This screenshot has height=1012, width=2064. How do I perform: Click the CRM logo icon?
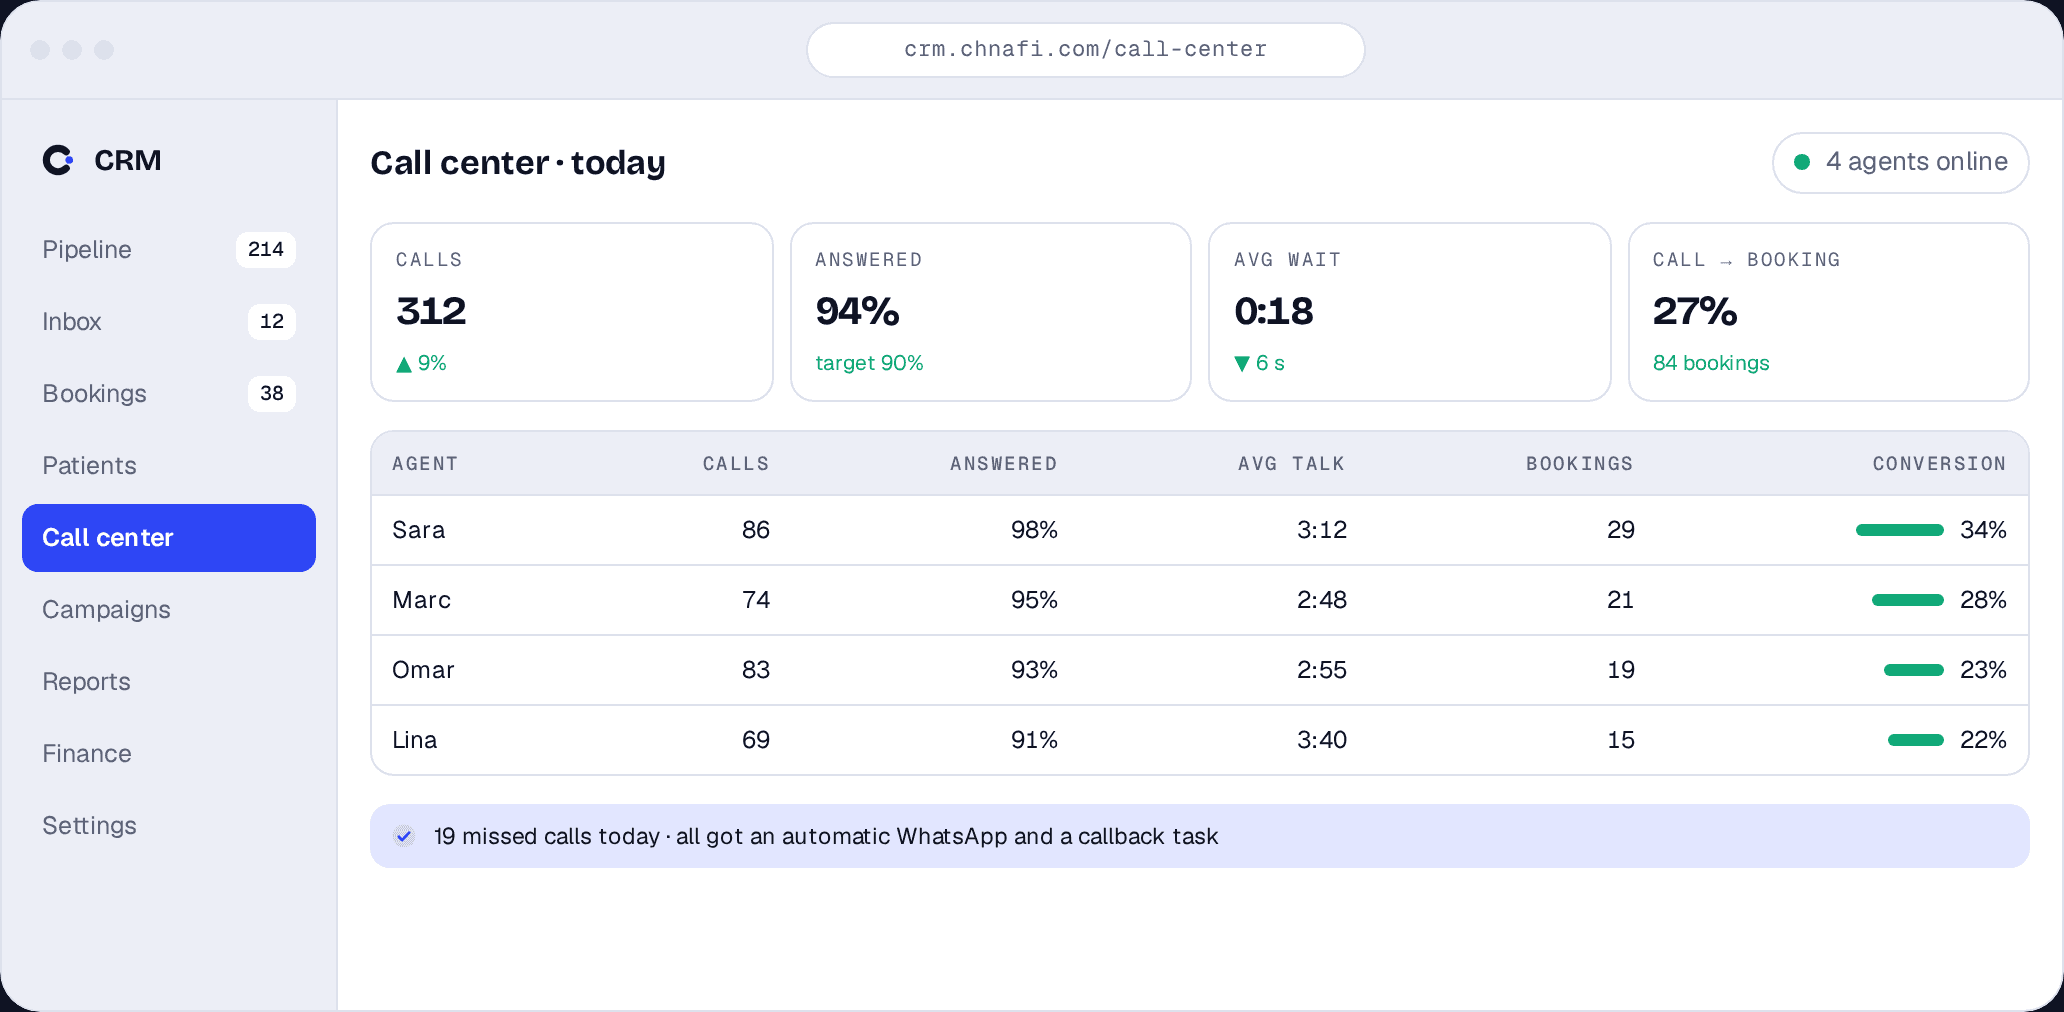[58, 160]
